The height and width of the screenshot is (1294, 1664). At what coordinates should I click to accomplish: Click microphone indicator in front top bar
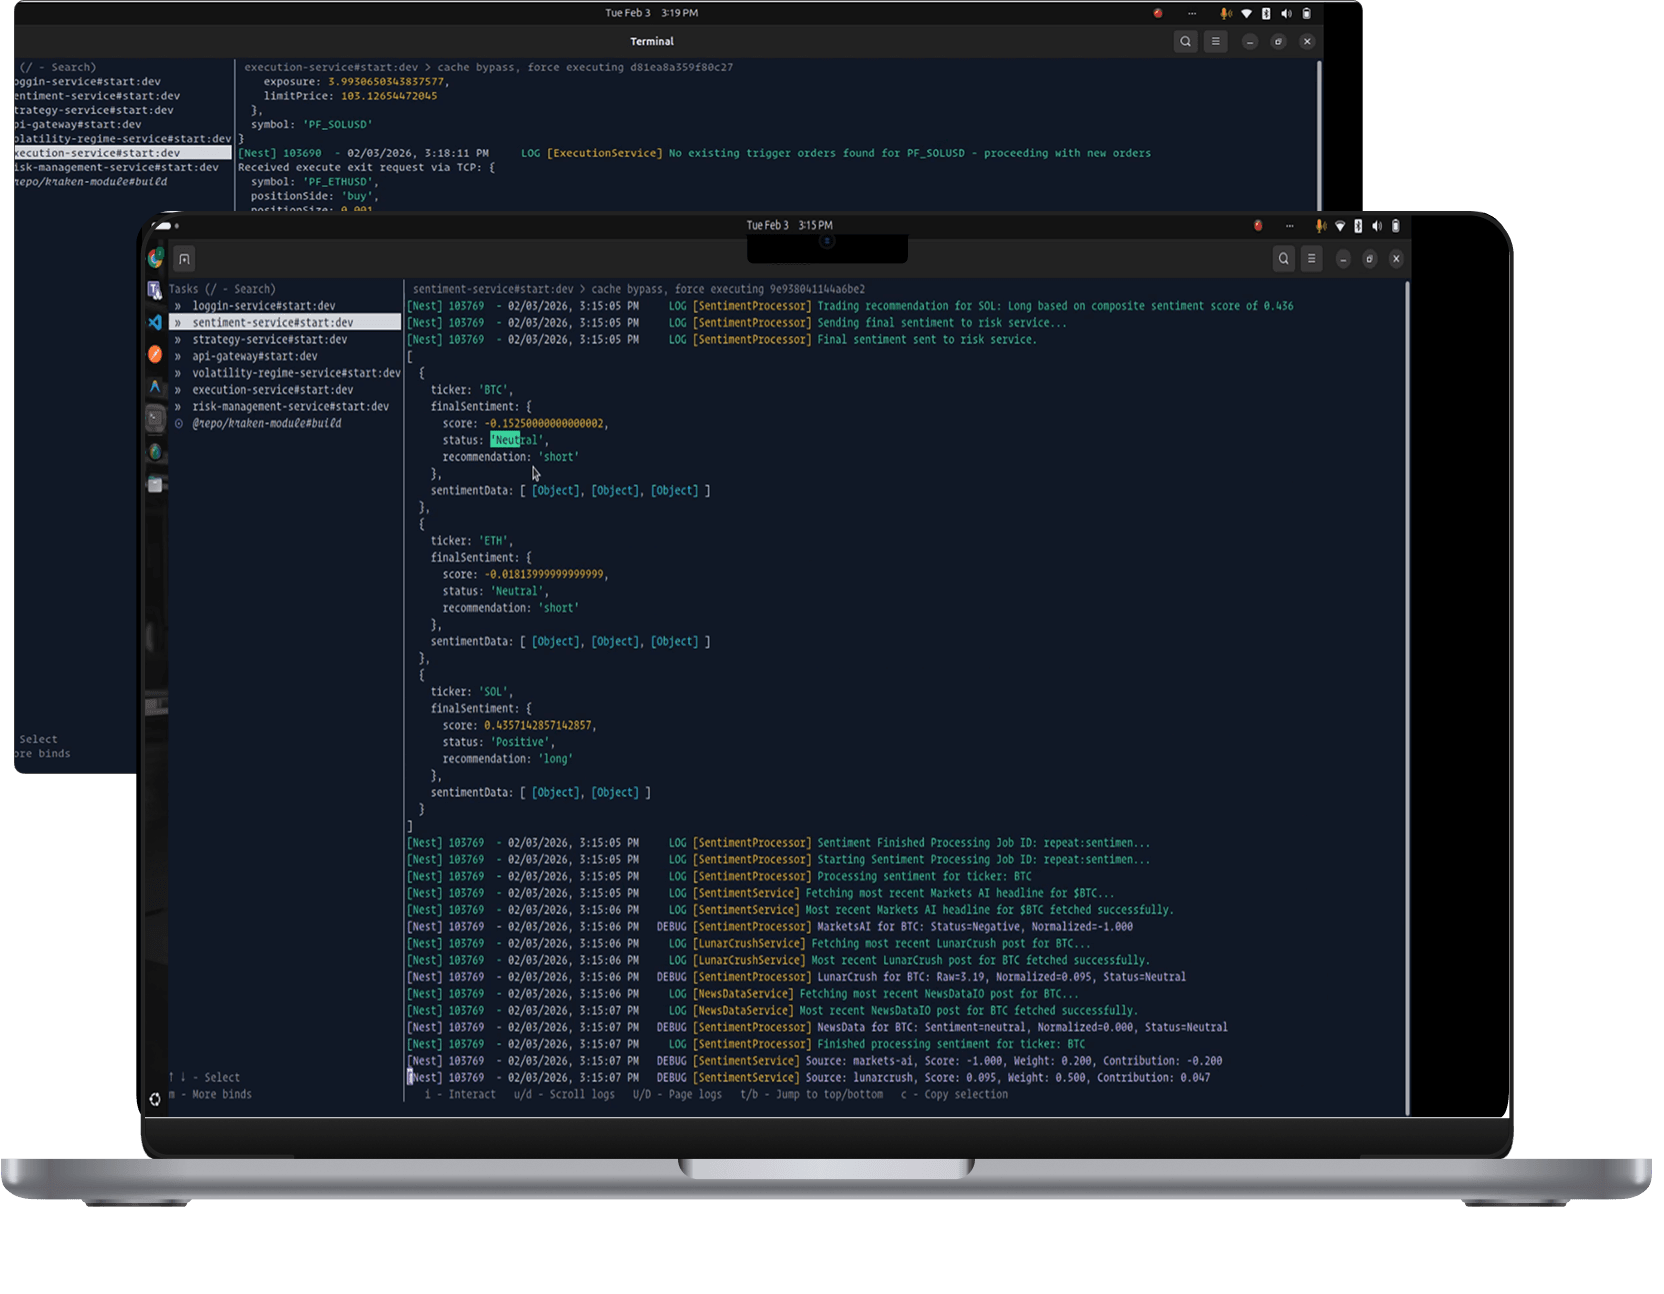(x=1321, y=226)
